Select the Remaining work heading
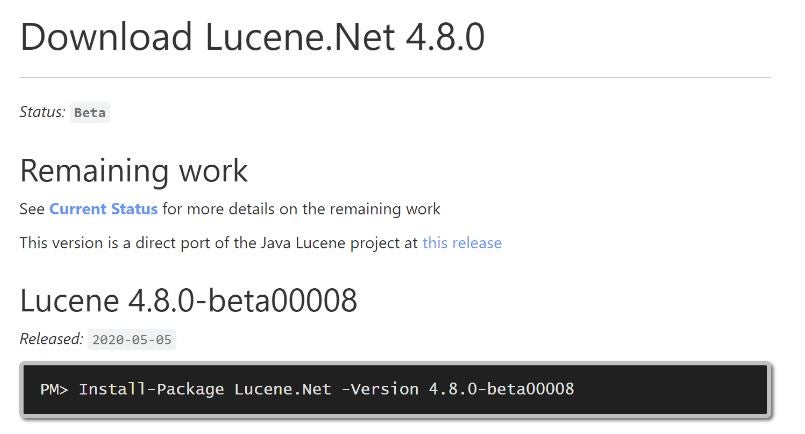 [x=133, y=170]
